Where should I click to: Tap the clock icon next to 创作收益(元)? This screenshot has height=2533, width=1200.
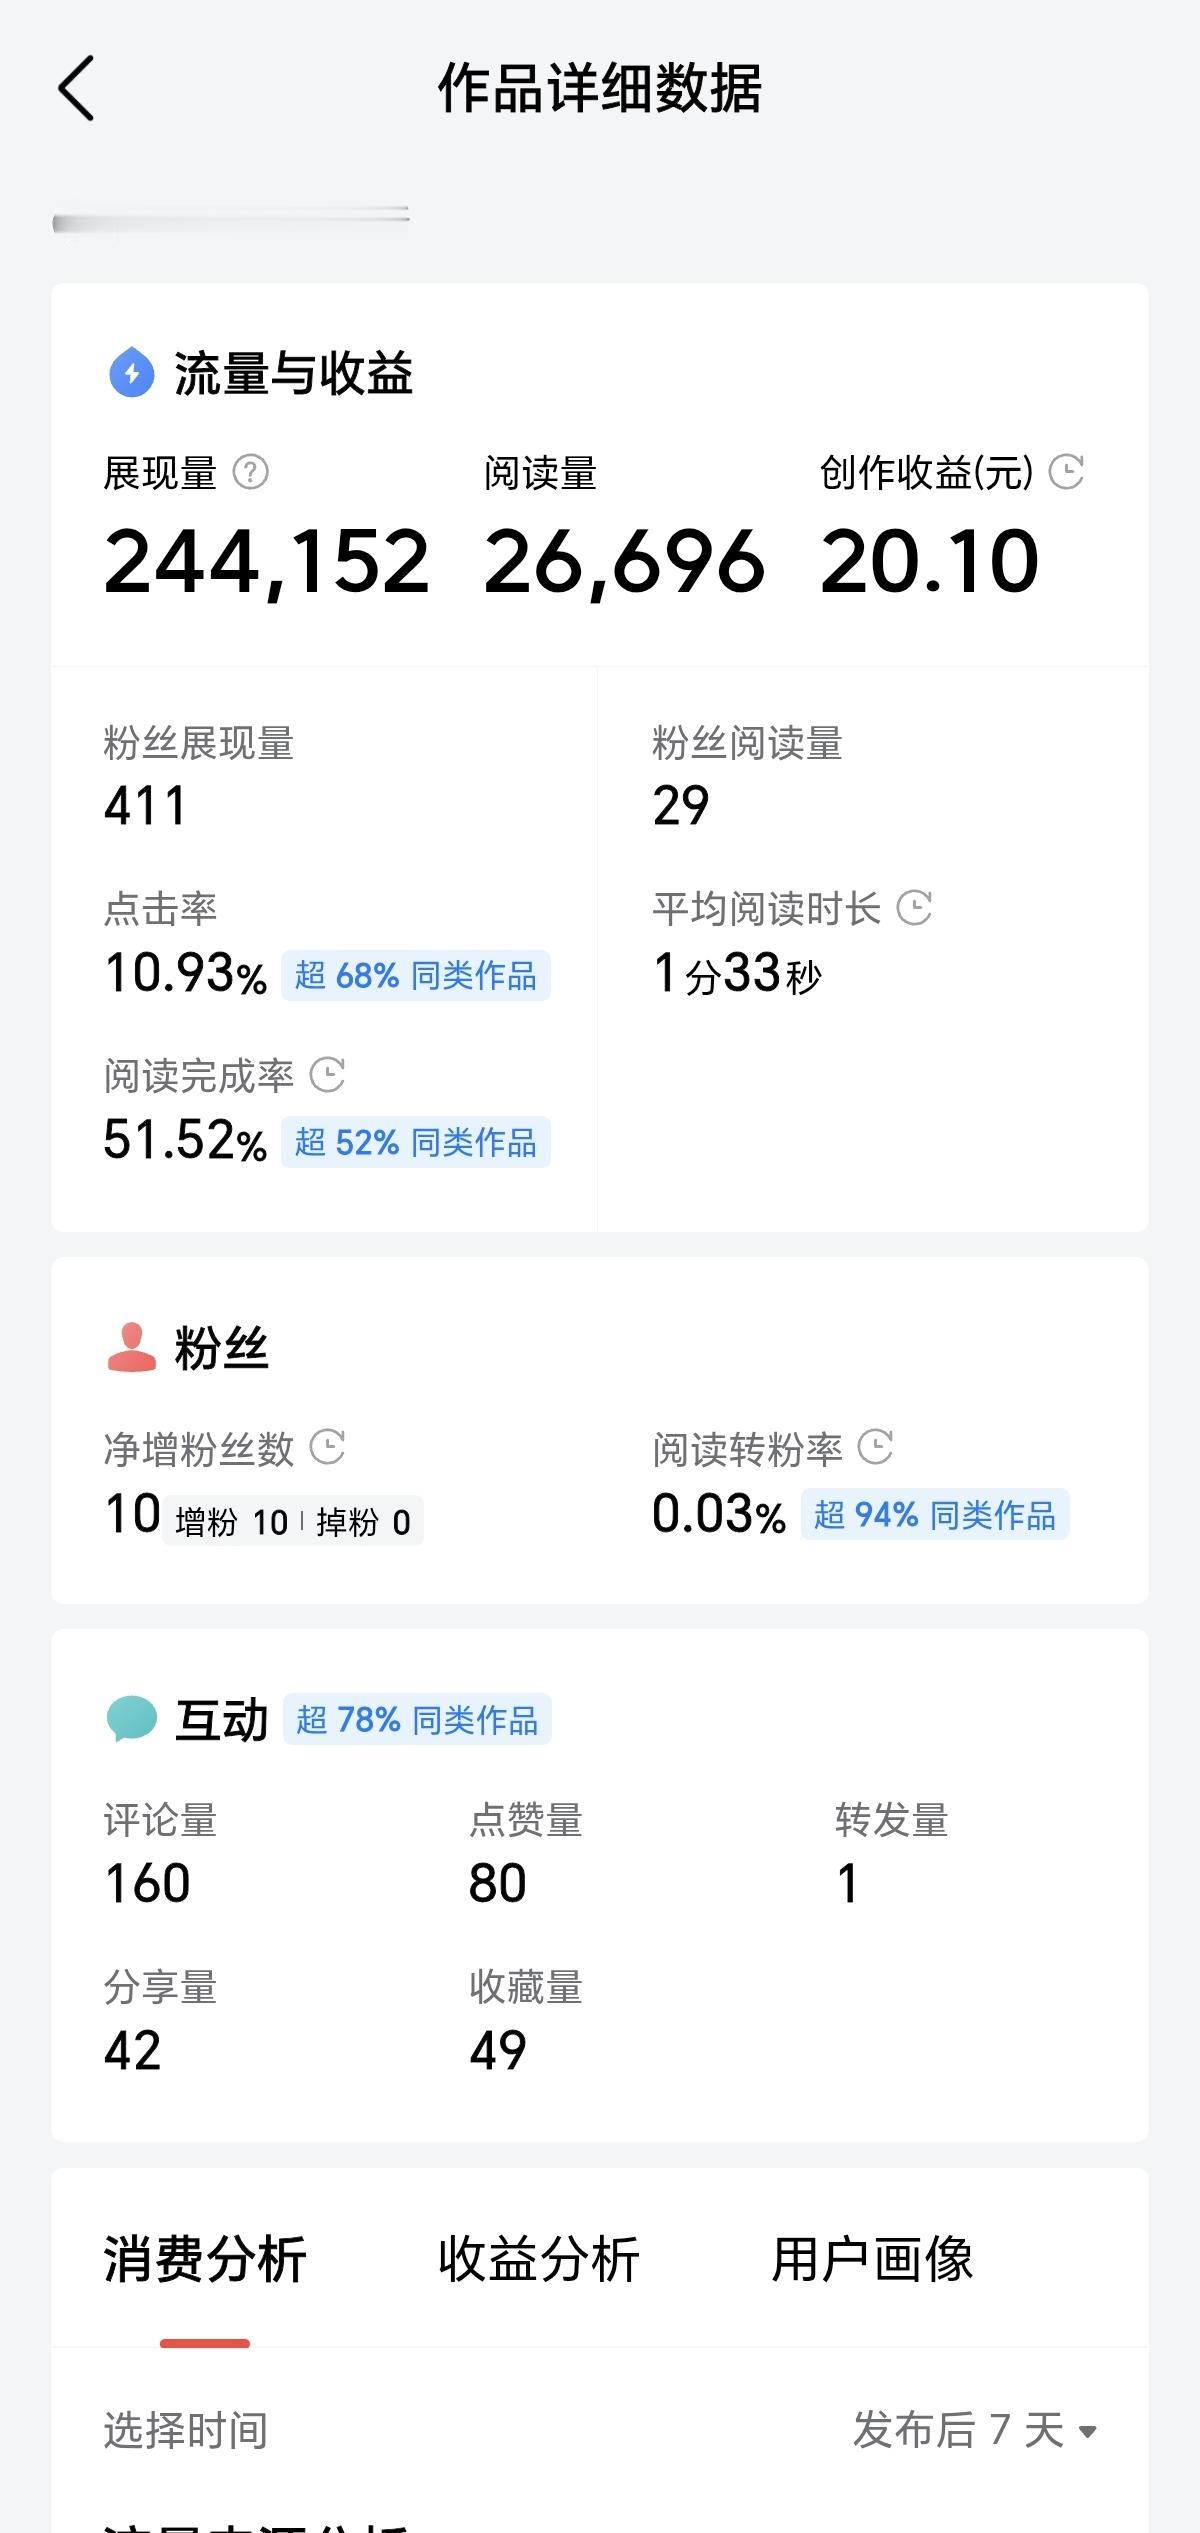[1067, 472]
